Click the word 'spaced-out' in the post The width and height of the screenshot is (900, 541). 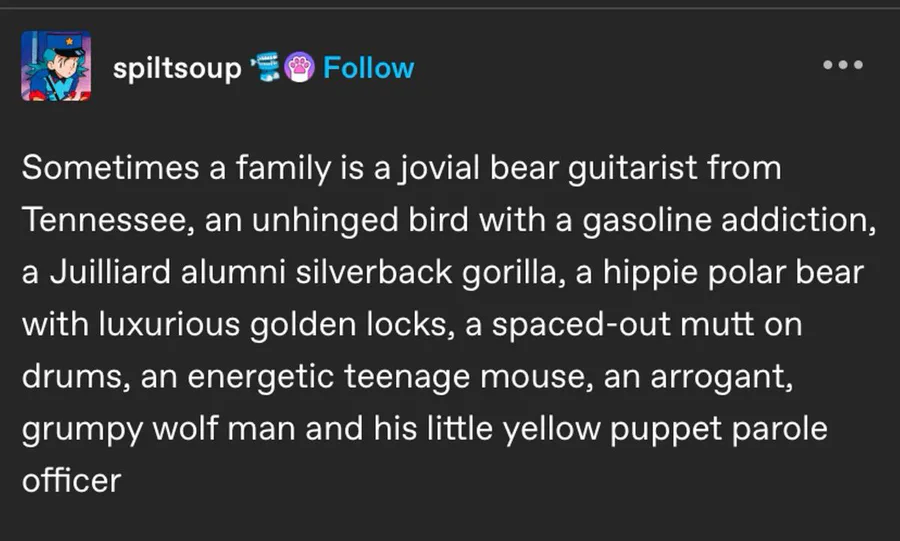581,325
